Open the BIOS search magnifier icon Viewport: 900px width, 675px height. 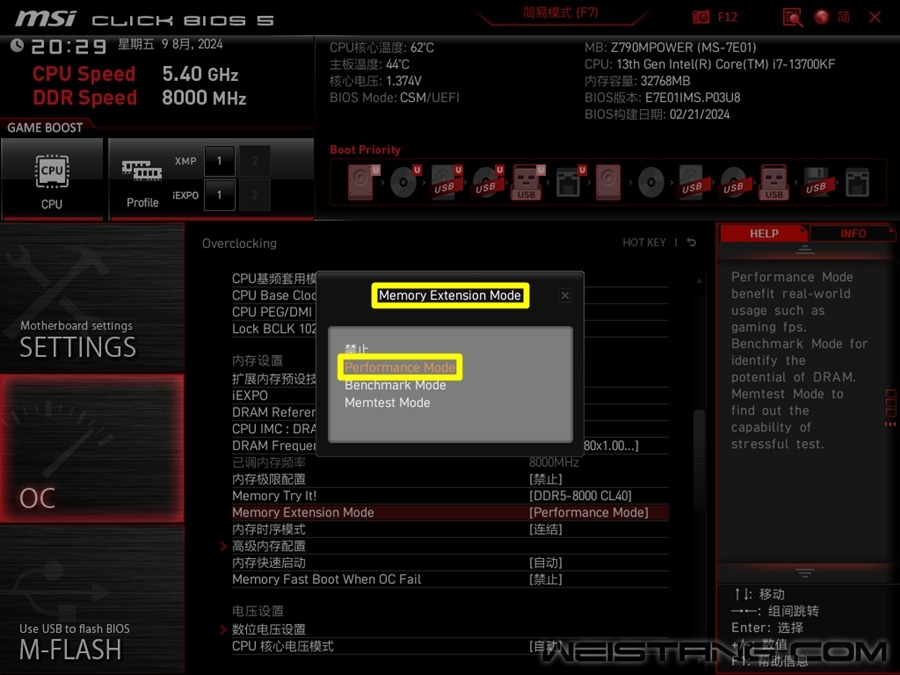[792, 17]
